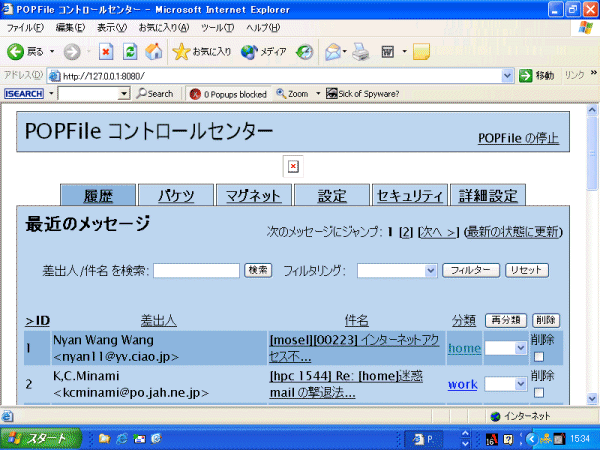The image size is (600, 450).
Task: Click the Stop loading icon
Action: pos(106,51)
